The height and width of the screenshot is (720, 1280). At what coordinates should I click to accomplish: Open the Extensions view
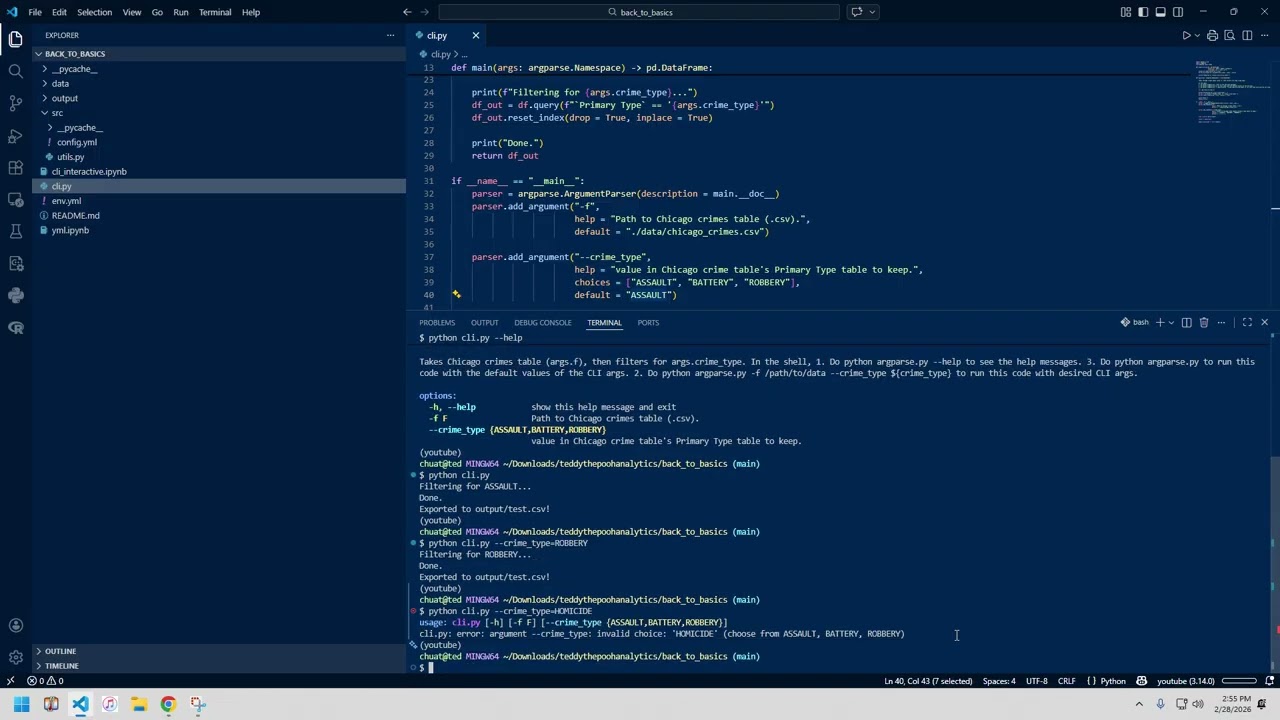pos(15,167)
